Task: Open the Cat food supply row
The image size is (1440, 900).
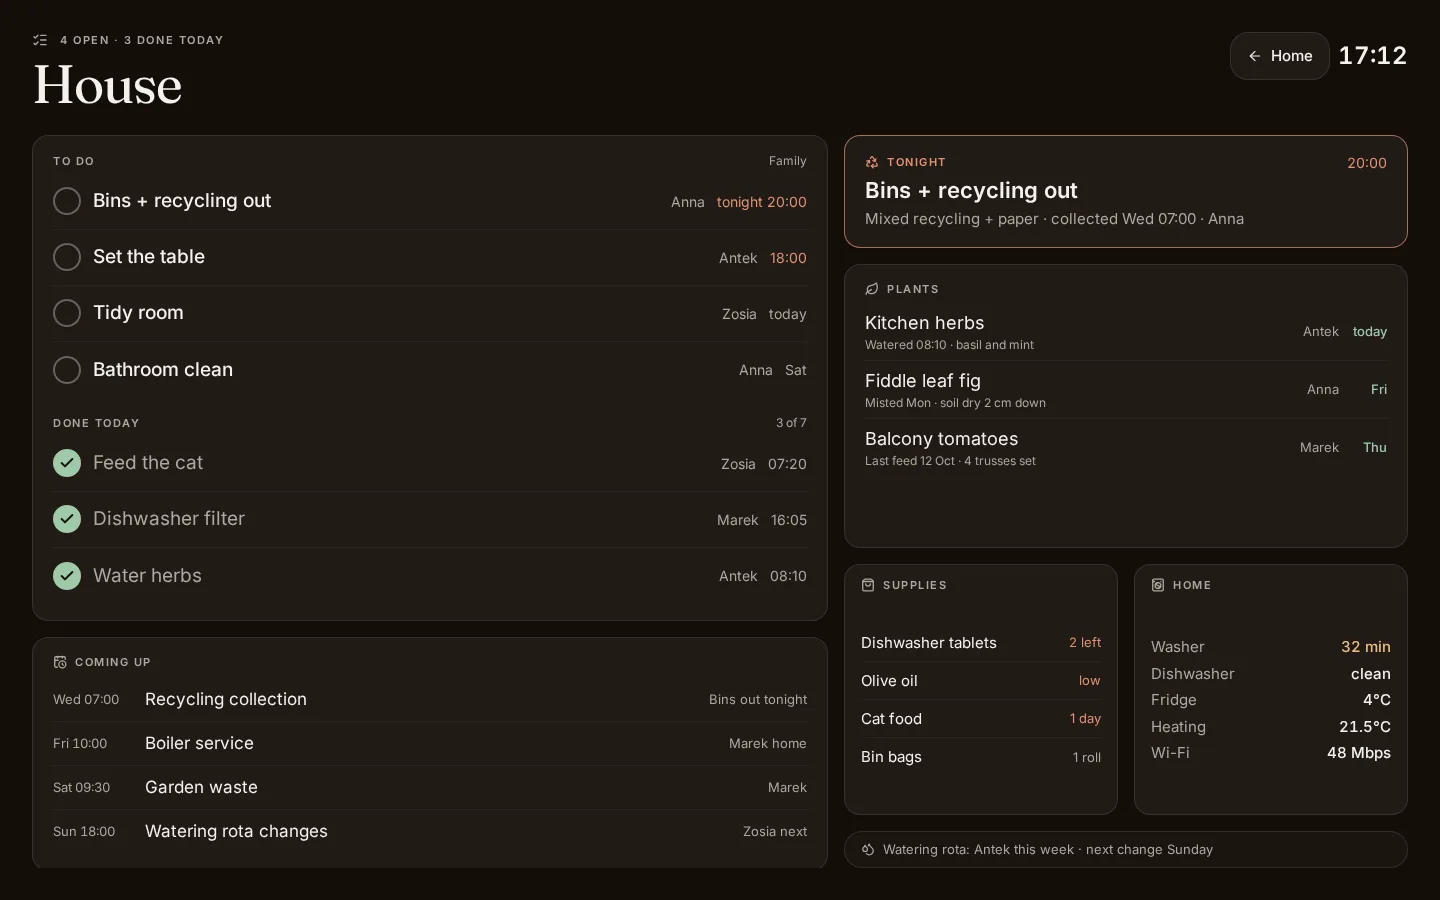Action: pyautogui.click(x=981, y=719)
